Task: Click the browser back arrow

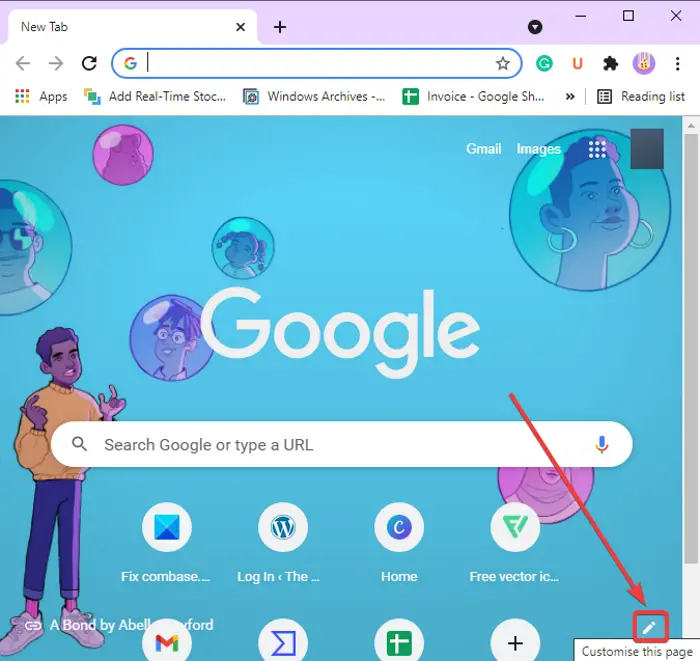Action: [23, 63]
